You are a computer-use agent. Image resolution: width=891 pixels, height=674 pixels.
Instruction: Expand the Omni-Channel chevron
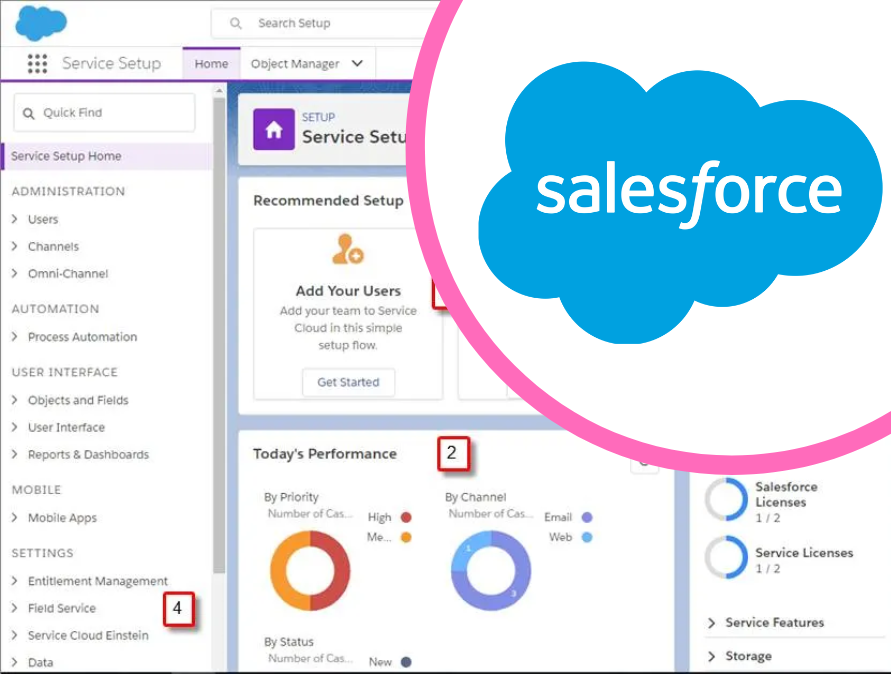coord(15,273)
